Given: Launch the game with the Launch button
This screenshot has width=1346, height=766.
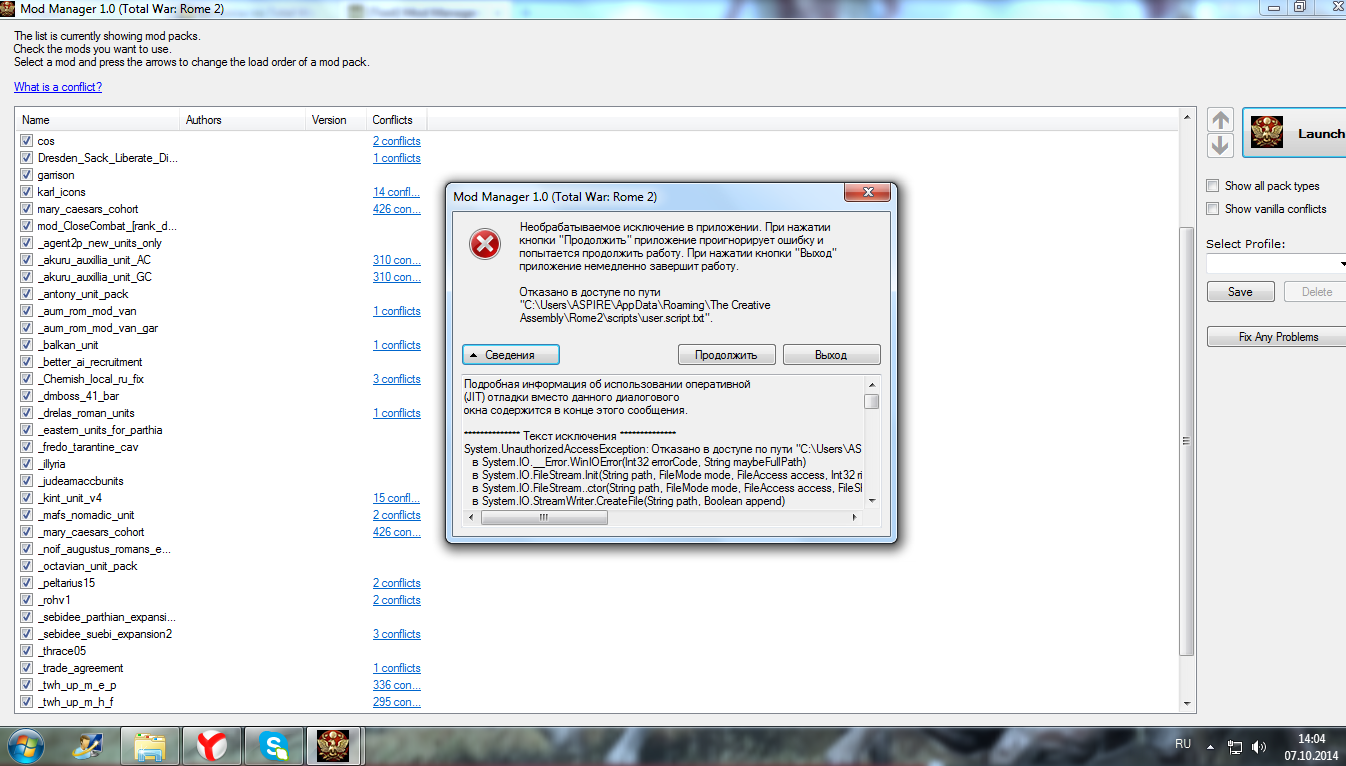Looking at the screenshot, I should click(x=1294, y=133).
